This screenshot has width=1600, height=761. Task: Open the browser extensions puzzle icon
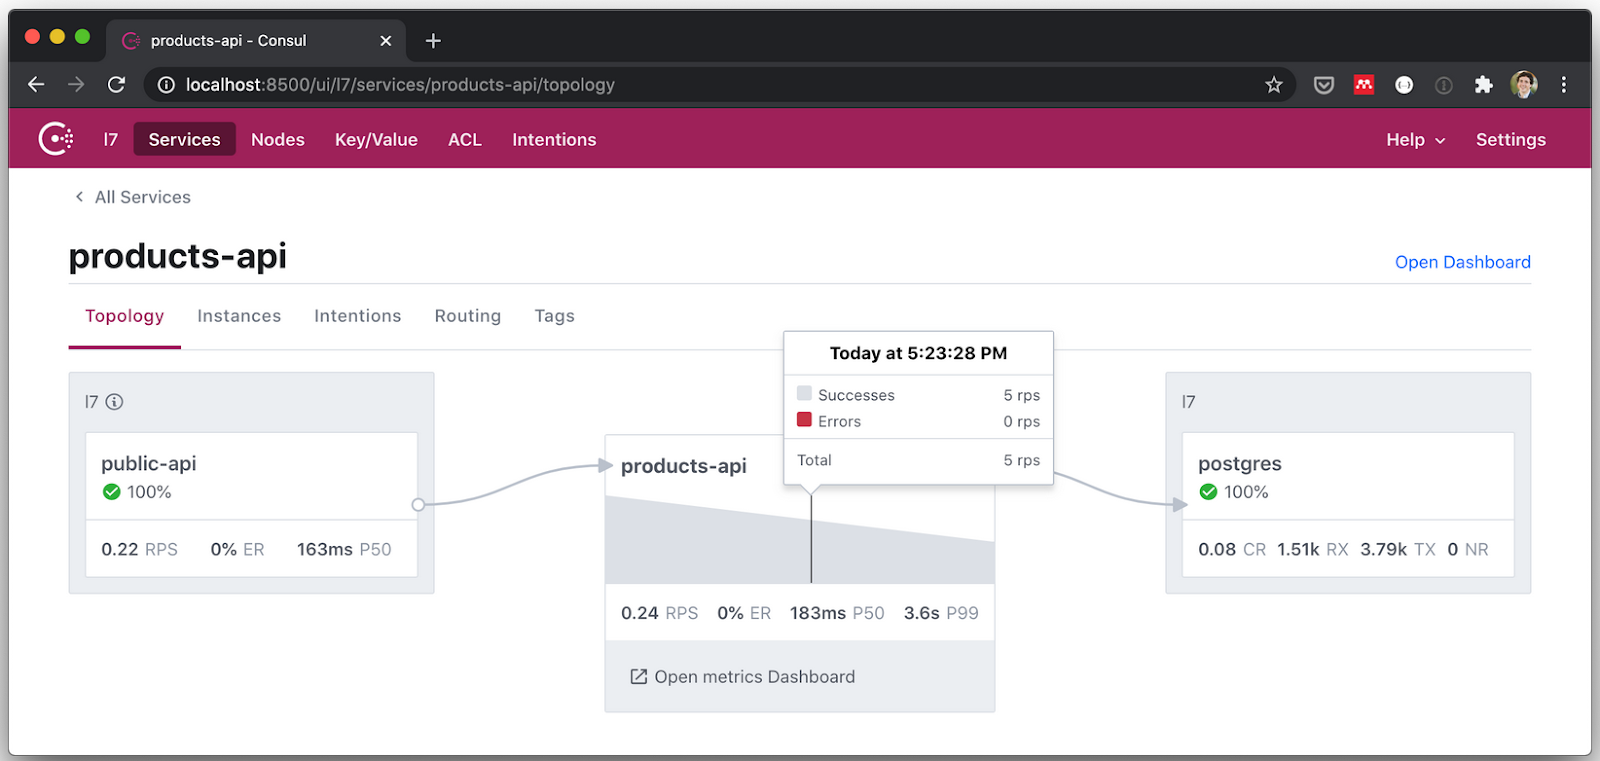coord(1483,85)
